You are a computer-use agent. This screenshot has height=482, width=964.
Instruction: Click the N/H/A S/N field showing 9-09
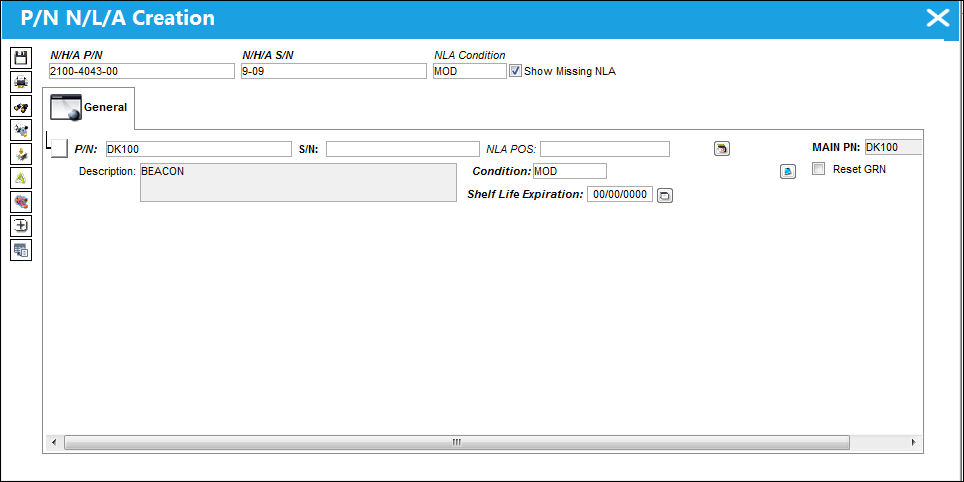click(x=334, y=71)
